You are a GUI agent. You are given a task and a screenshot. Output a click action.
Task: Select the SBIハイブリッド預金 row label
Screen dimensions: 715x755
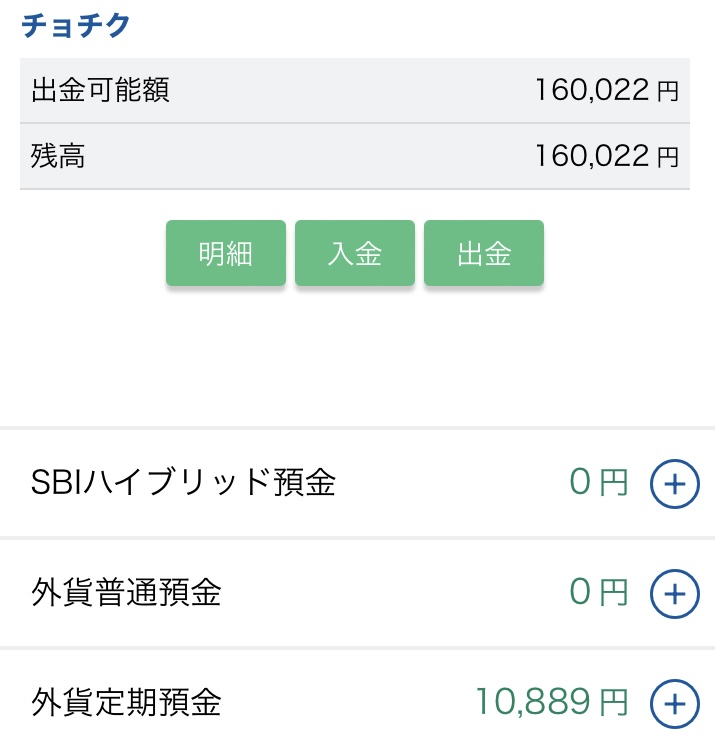point(184,484)
